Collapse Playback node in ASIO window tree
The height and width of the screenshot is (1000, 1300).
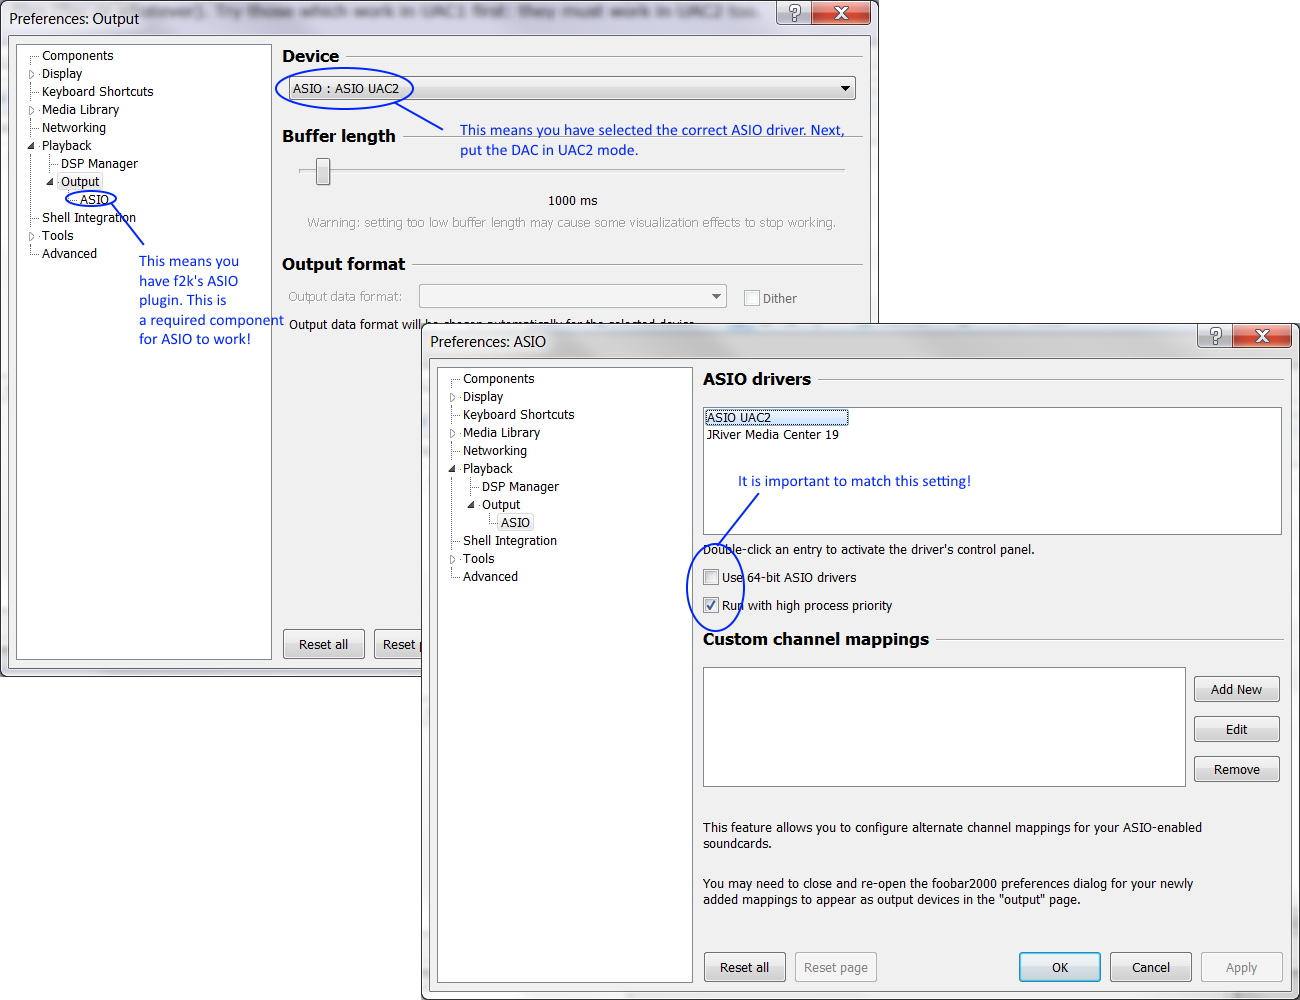(453, 469)
